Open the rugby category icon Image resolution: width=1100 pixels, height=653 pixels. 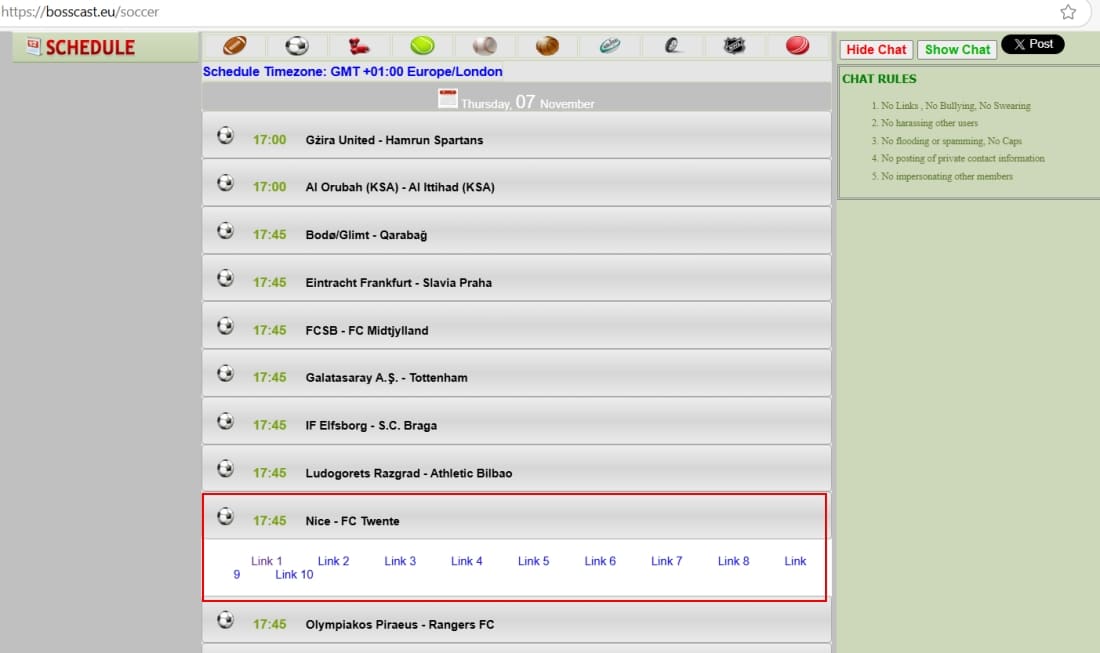610,46
